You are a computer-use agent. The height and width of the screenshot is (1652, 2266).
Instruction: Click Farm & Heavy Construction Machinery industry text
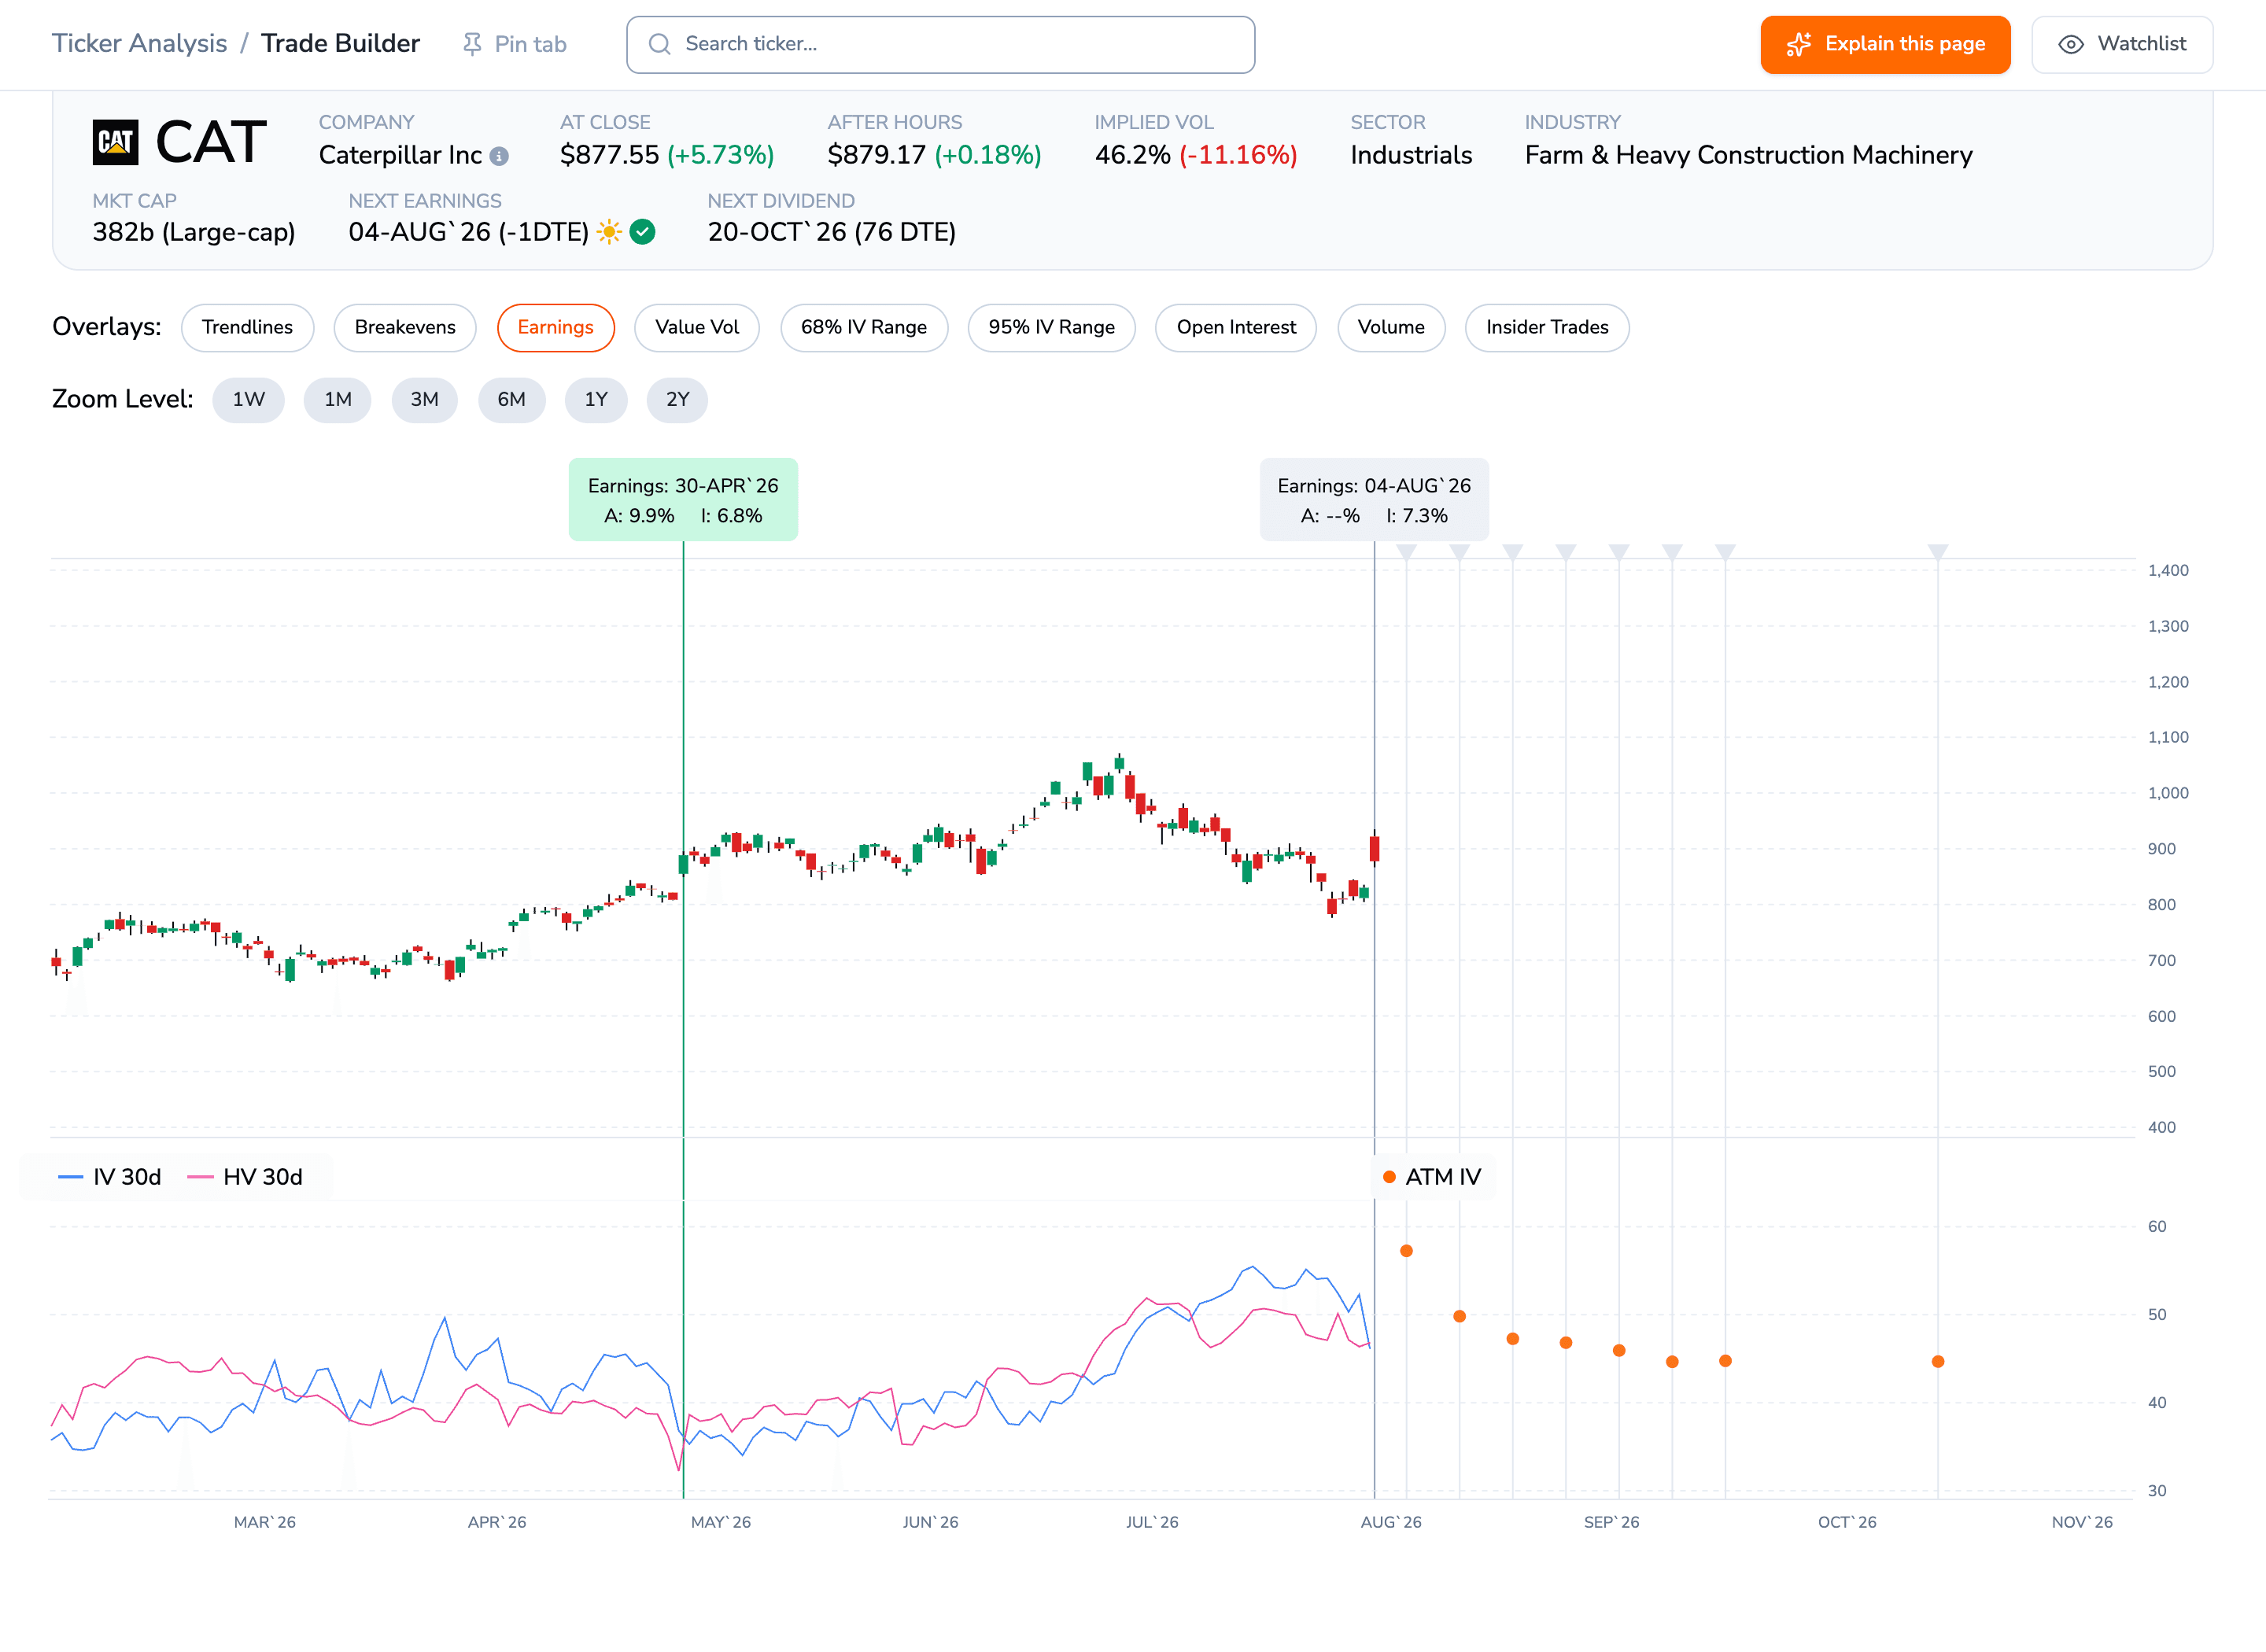1749,155
